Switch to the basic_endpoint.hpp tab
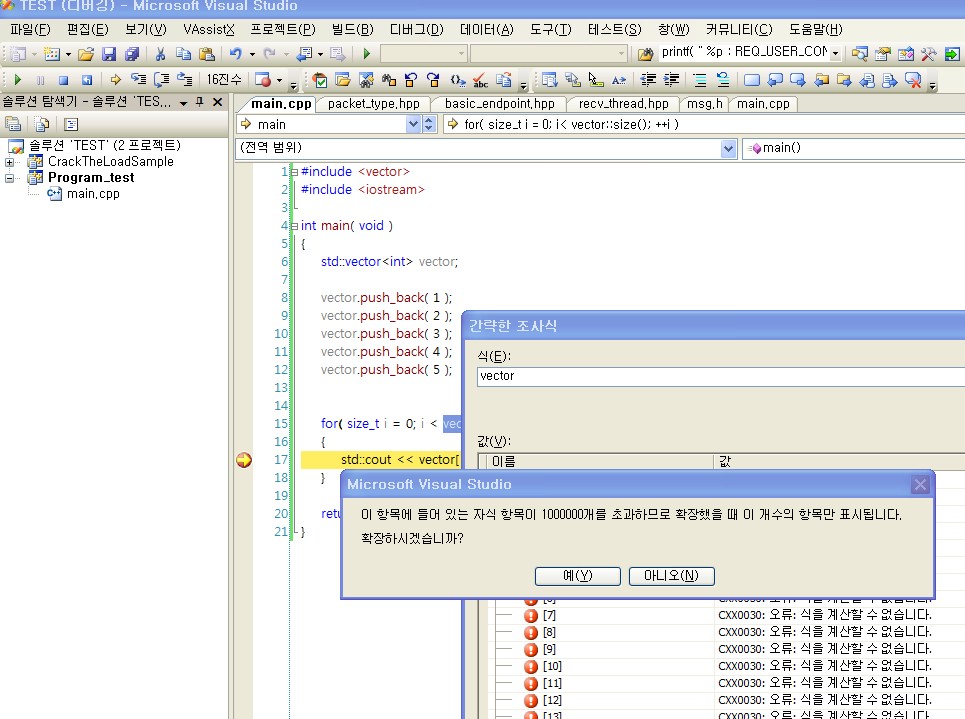This screenshot has width=965, height=719. (x=500, y=104)
